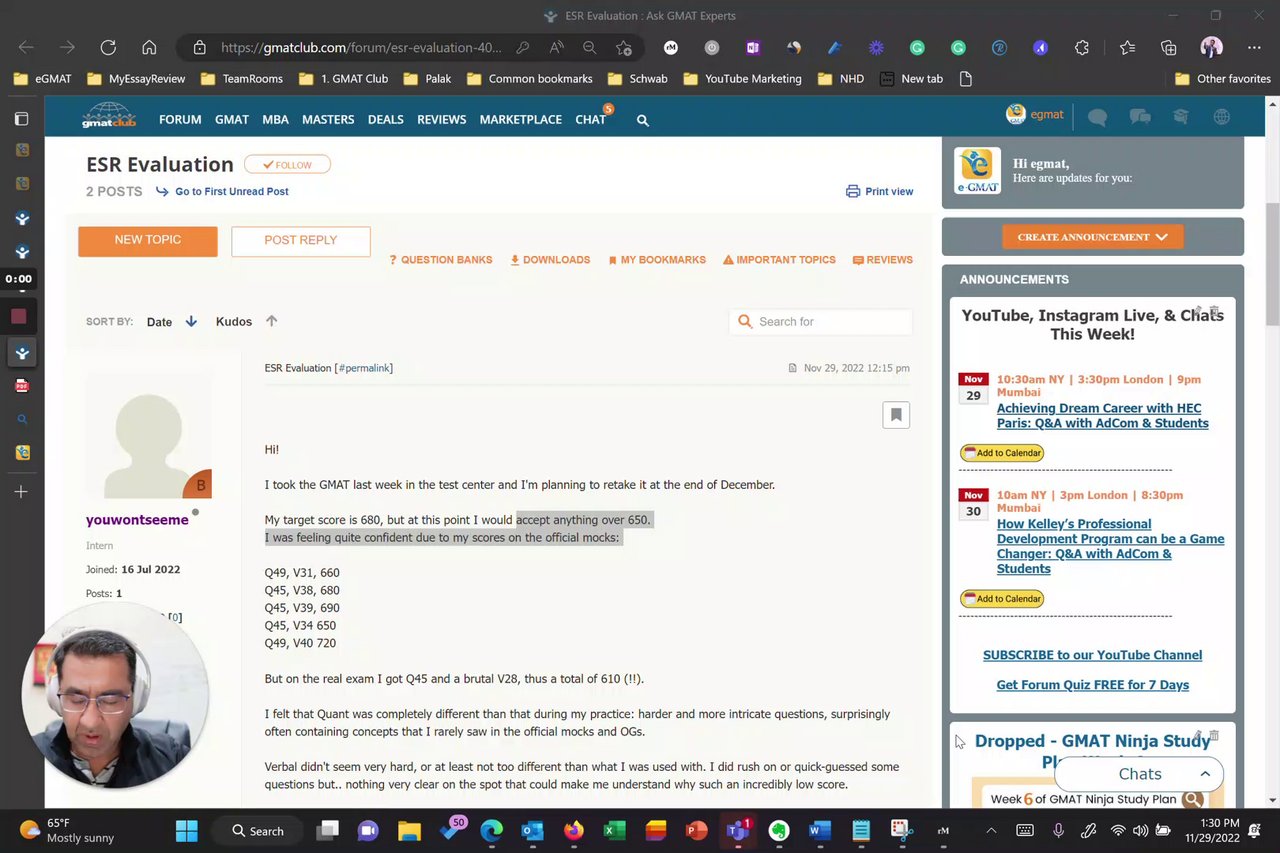This screenshot has width=1280, height=853.
Task: Launch Excel from the taskbar
Action: pos(614,831)
